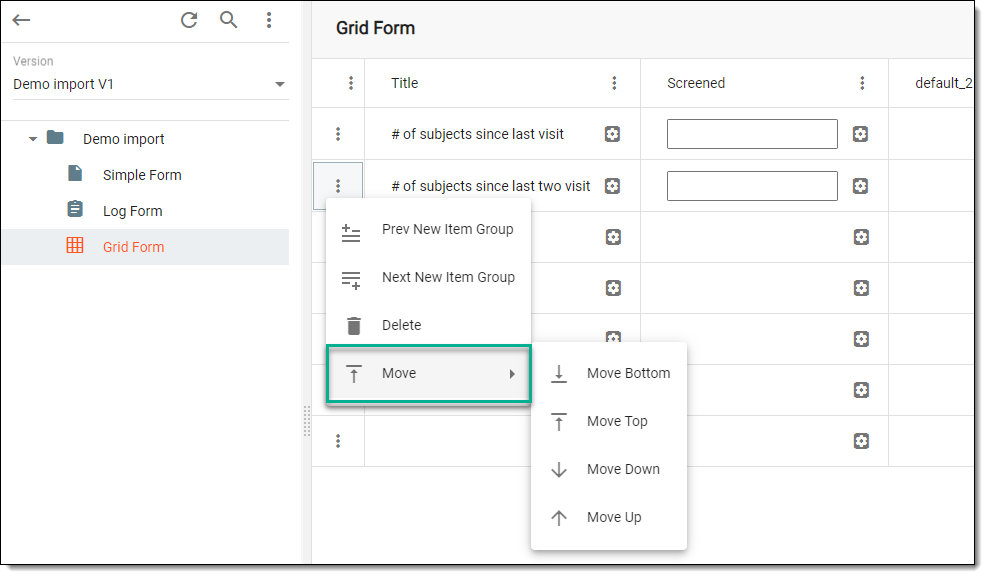Open grid header row options menu
The width and height of the screenshot is (987, 577).
351,83
